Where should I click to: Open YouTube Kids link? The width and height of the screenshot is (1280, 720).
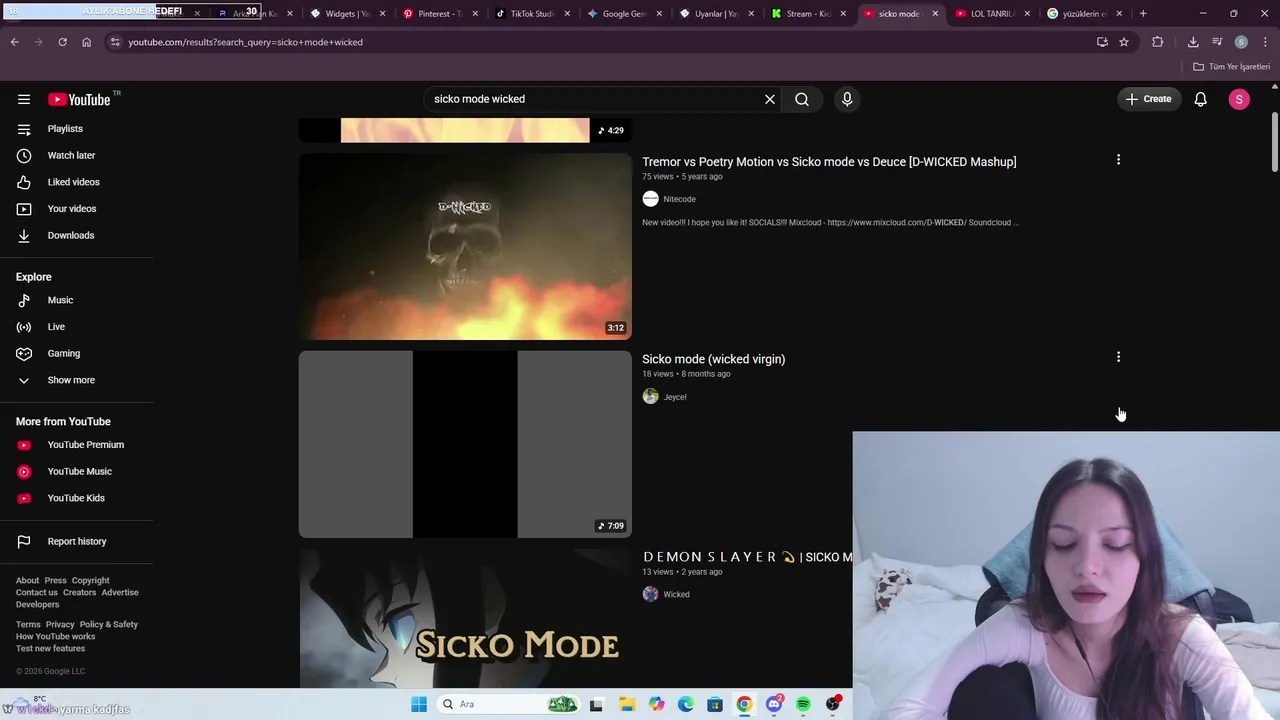[77, 498]
